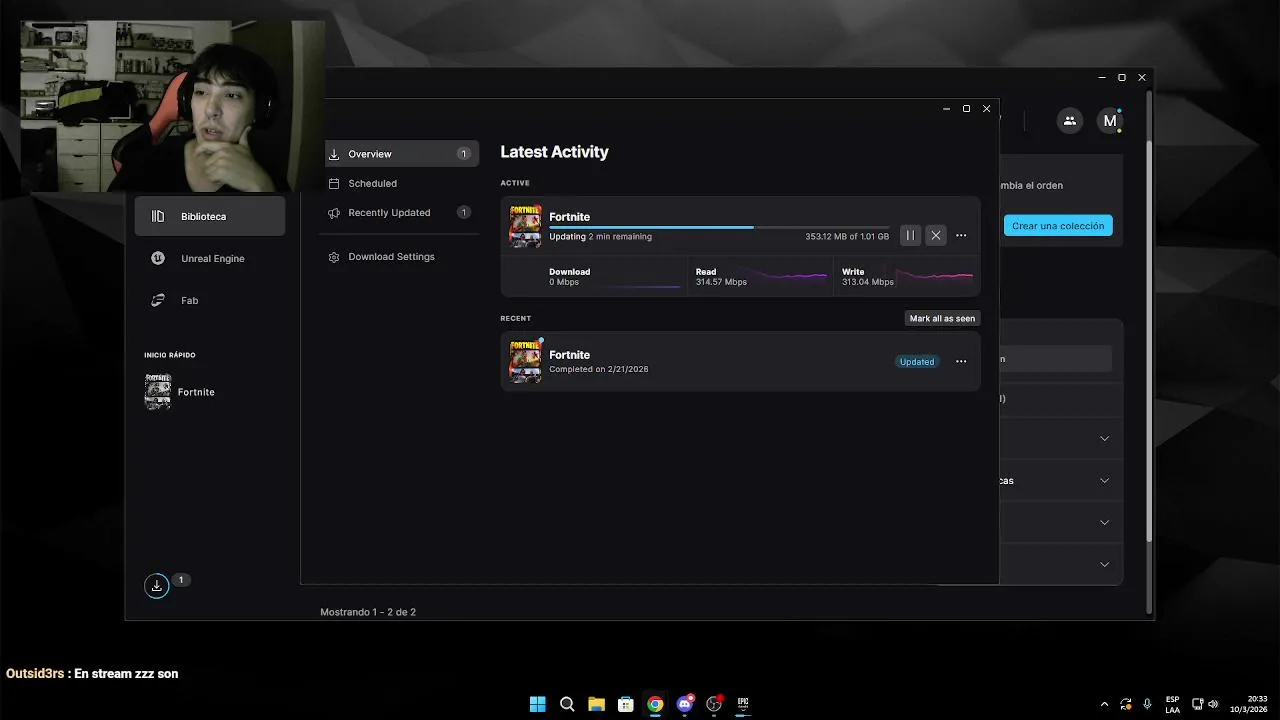Open Biblioteca in the launcher sidebar
This screenshot has height=720, width=1280.
(210, 216)
